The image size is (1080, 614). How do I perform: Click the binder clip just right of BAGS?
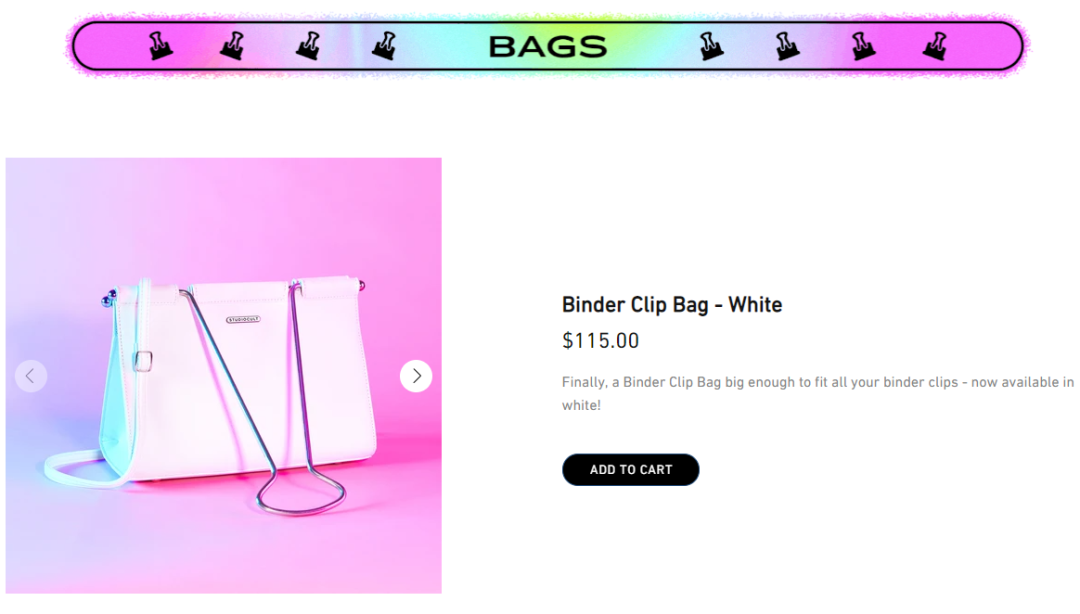pos(710,46)
